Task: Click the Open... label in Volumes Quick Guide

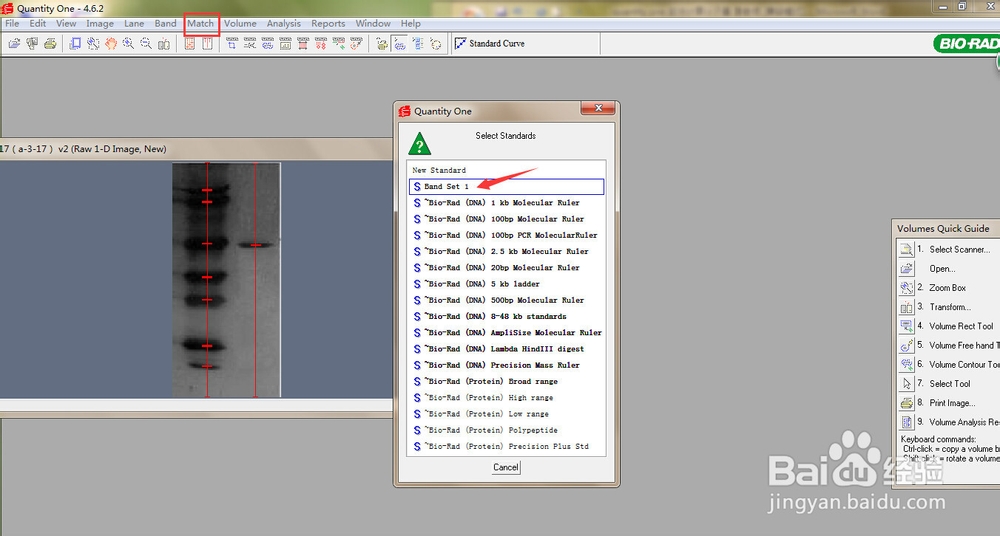Action: (x=942, y=269)
